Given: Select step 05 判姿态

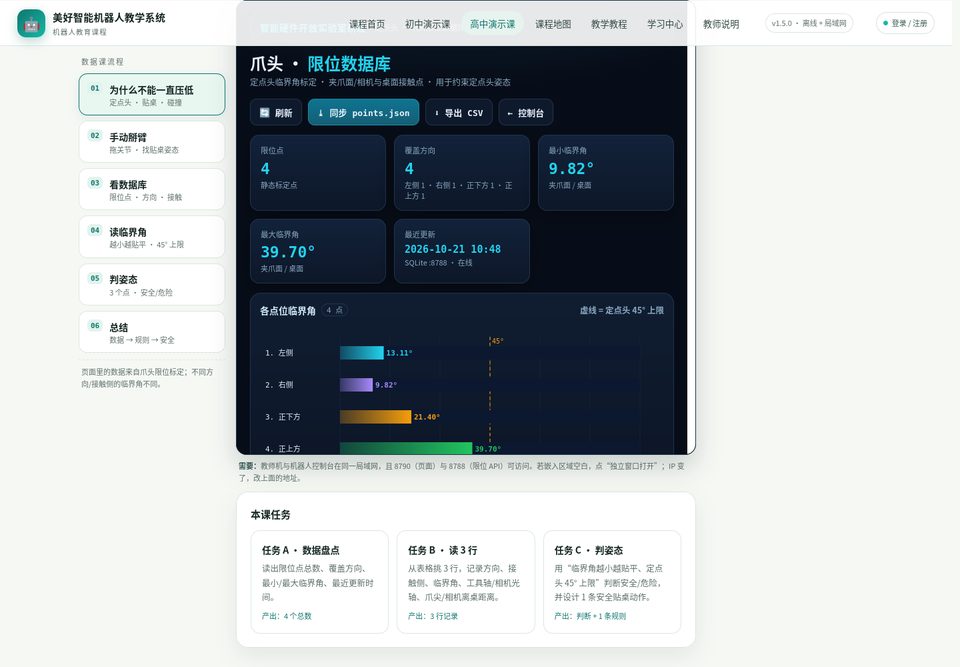Looking at the screenshot, I should 152,284.
